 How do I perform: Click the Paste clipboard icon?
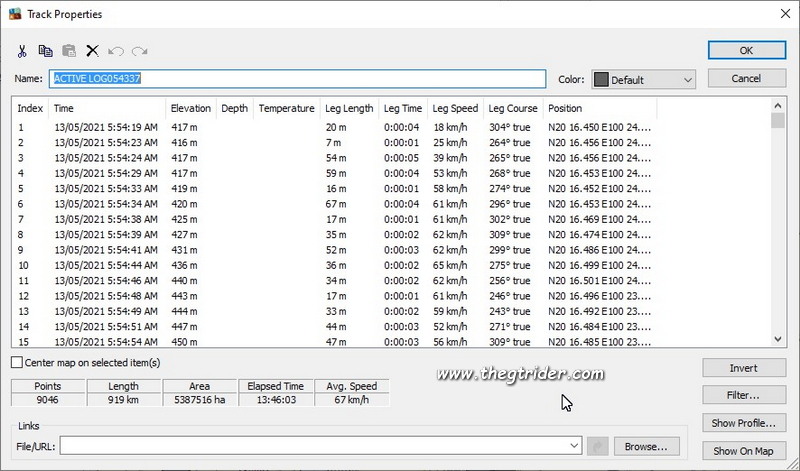69,51
